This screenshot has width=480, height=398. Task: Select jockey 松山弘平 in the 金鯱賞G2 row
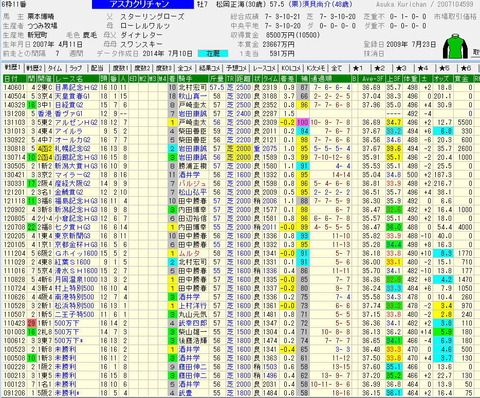click(192, 192)
